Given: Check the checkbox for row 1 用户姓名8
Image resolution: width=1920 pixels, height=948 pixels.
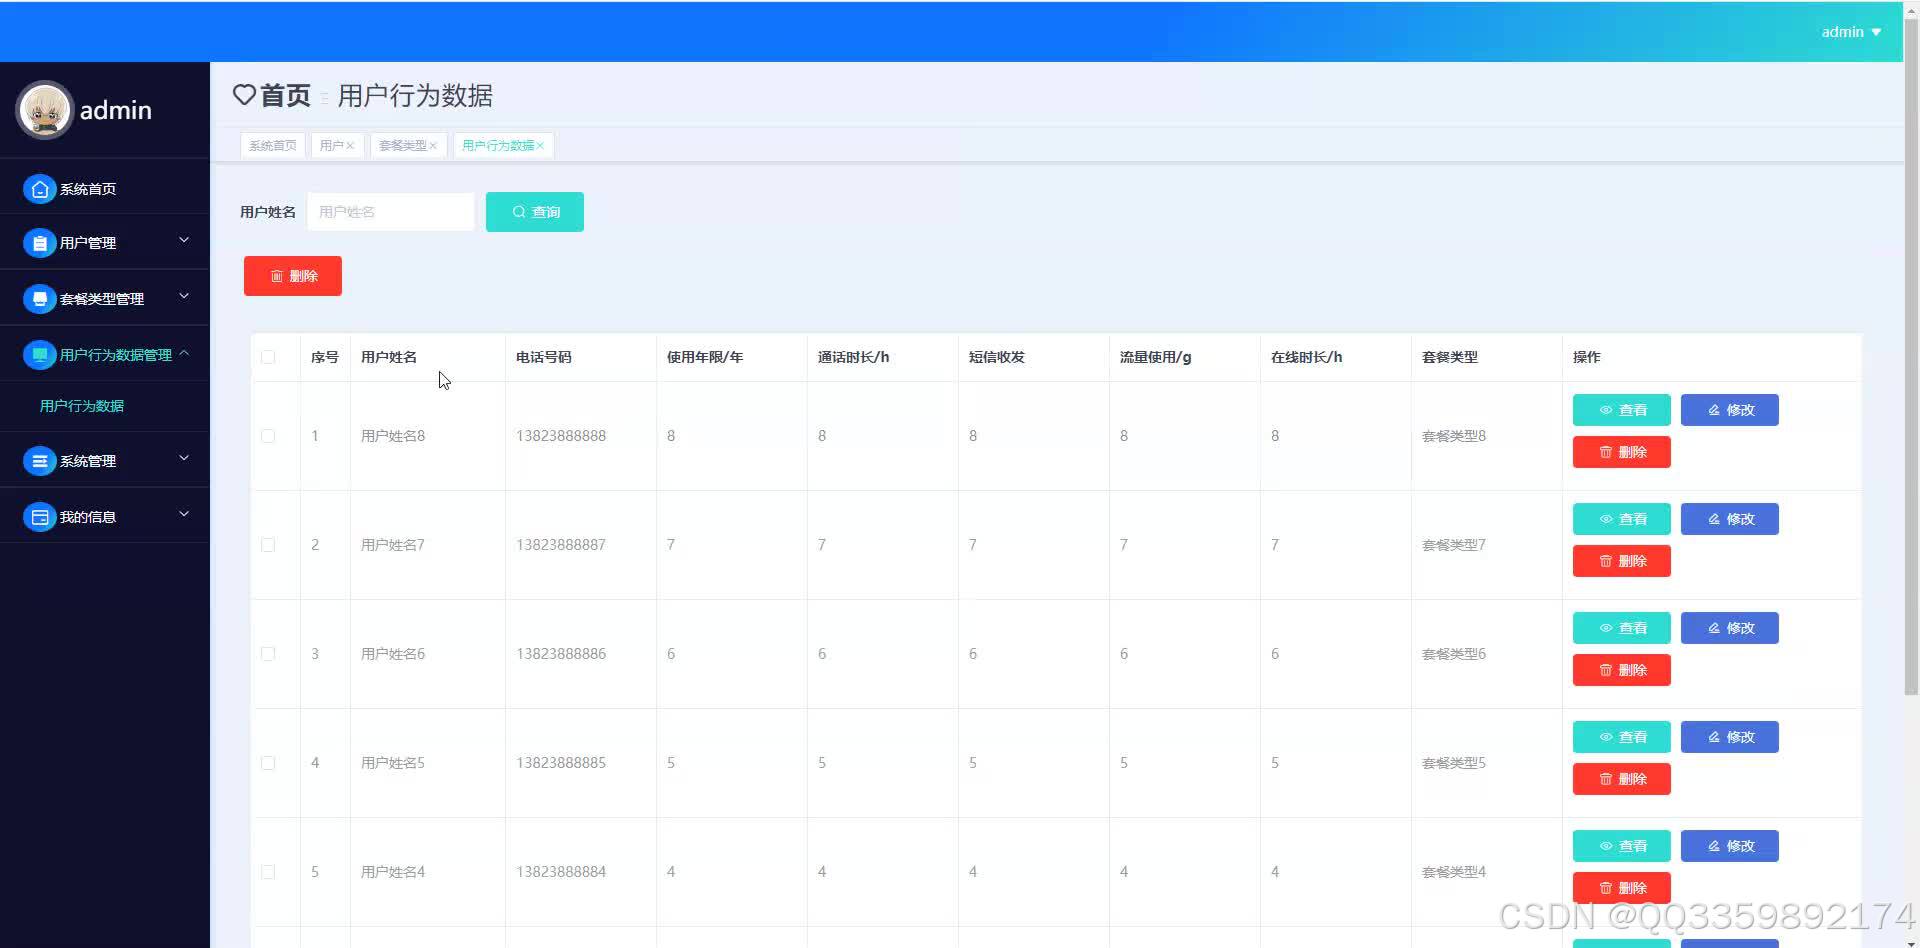Looking at the screenshot, I should pos(267,435).
